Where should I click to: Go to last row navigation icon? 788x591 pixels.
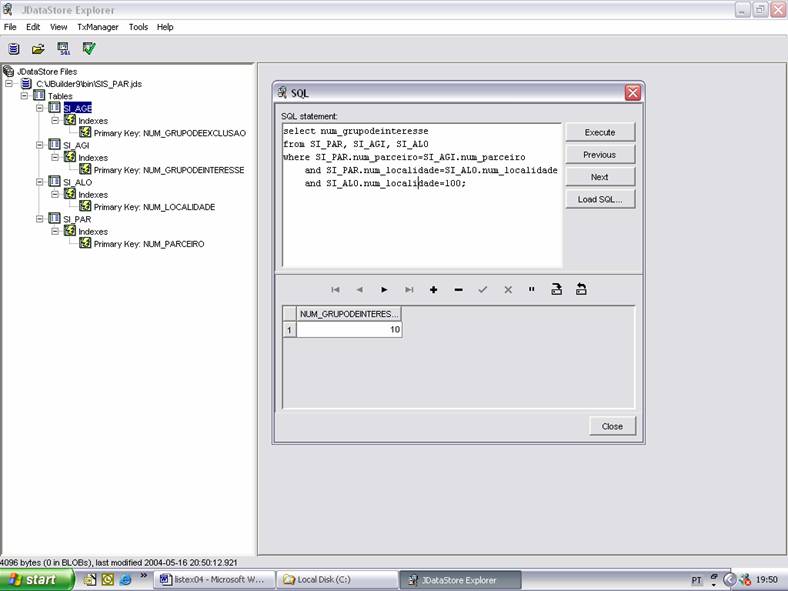409,289
